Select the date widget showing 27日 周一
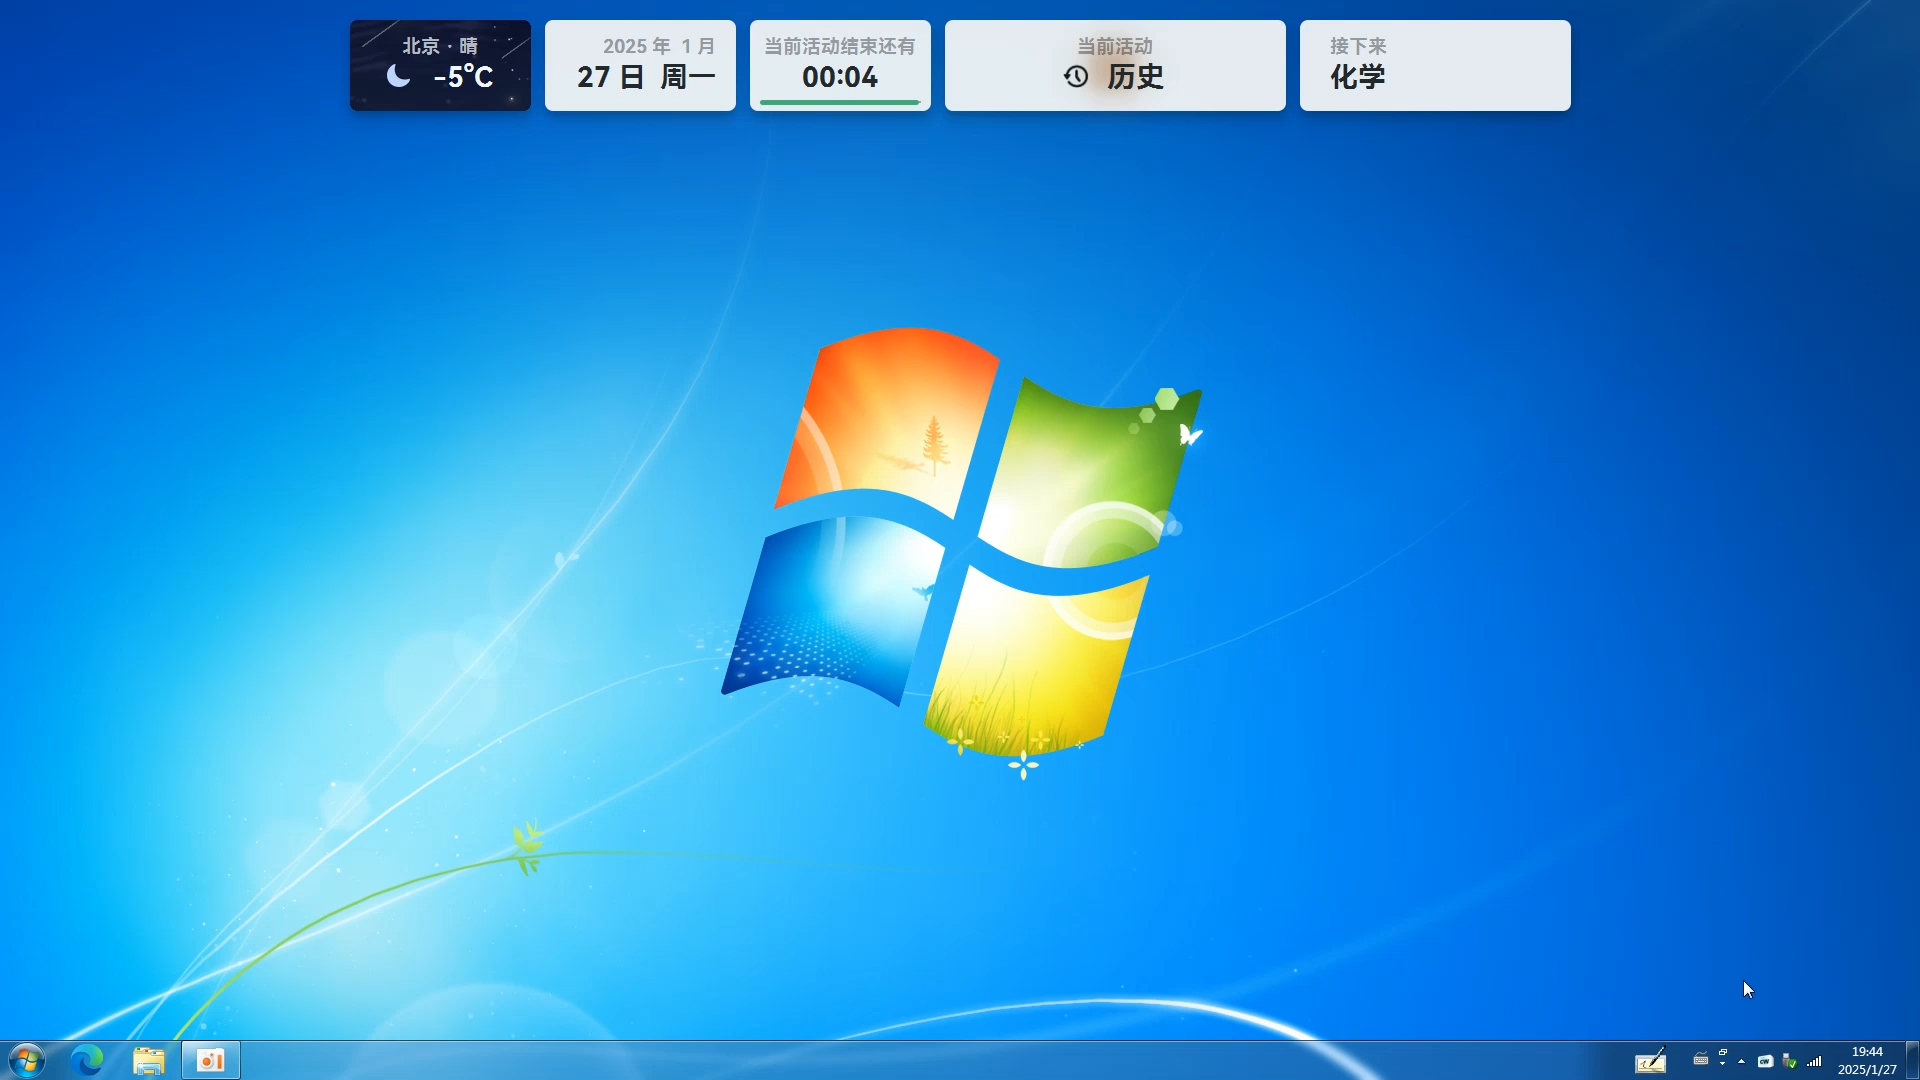Image resolution: width=1920 pixels, height=1080 pixels. [639, 65]
